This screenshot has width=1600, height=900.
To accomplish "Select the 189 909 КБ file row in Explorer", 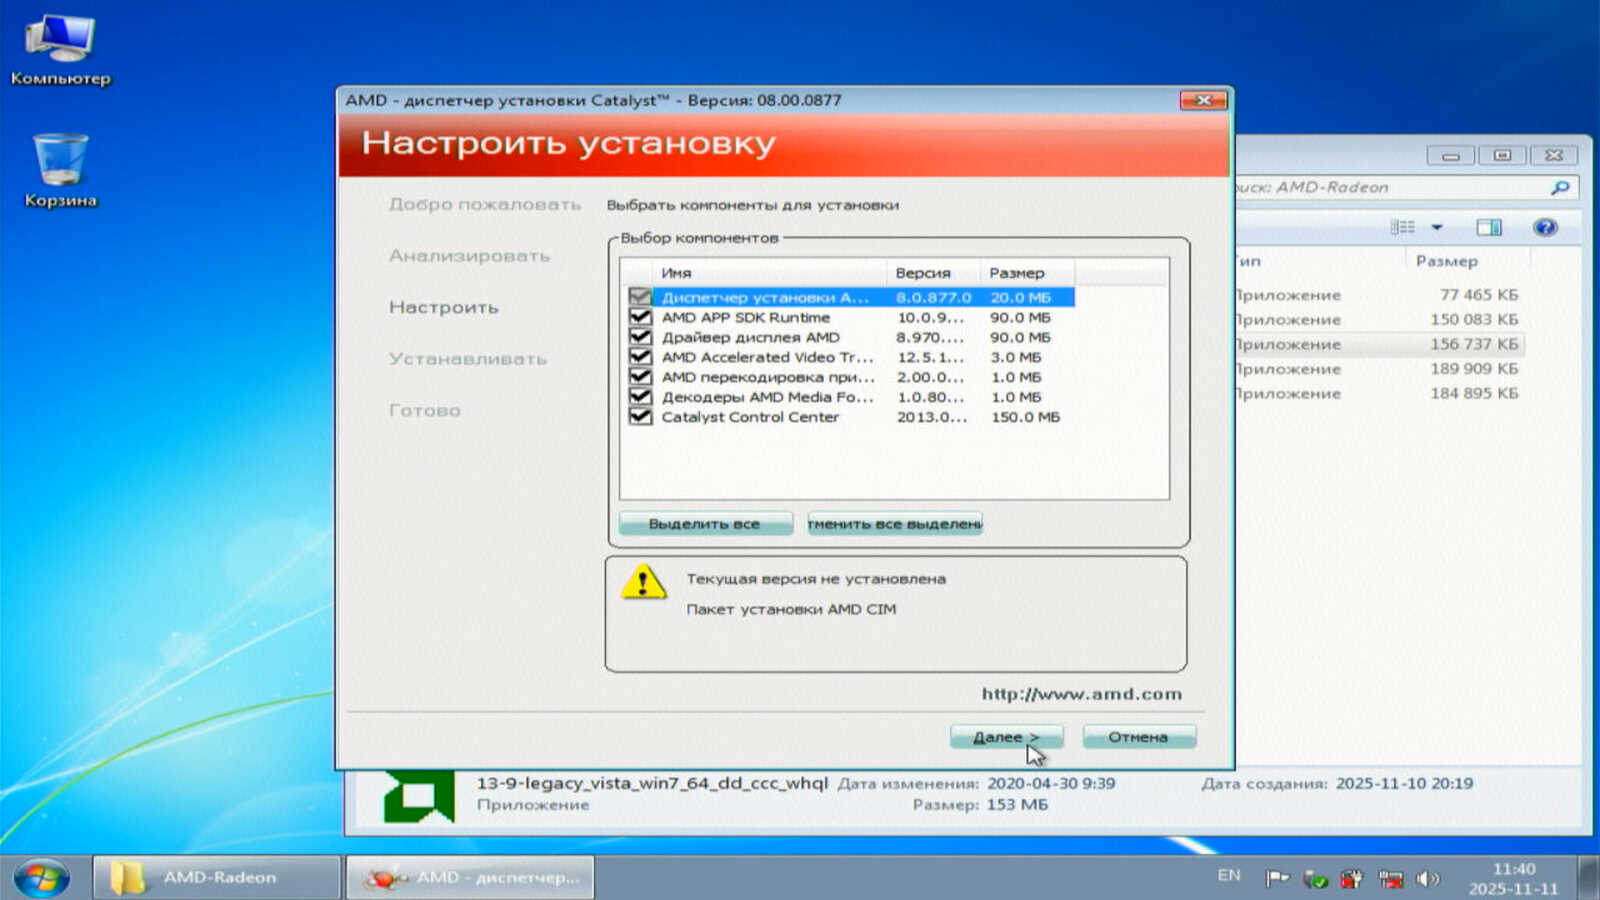I will pyautogui.click(x=1379, y=369).
